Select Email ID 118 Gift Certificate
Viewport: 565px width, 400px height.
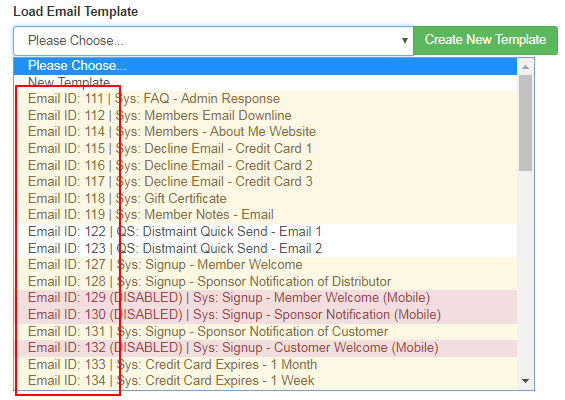point(265,199)
